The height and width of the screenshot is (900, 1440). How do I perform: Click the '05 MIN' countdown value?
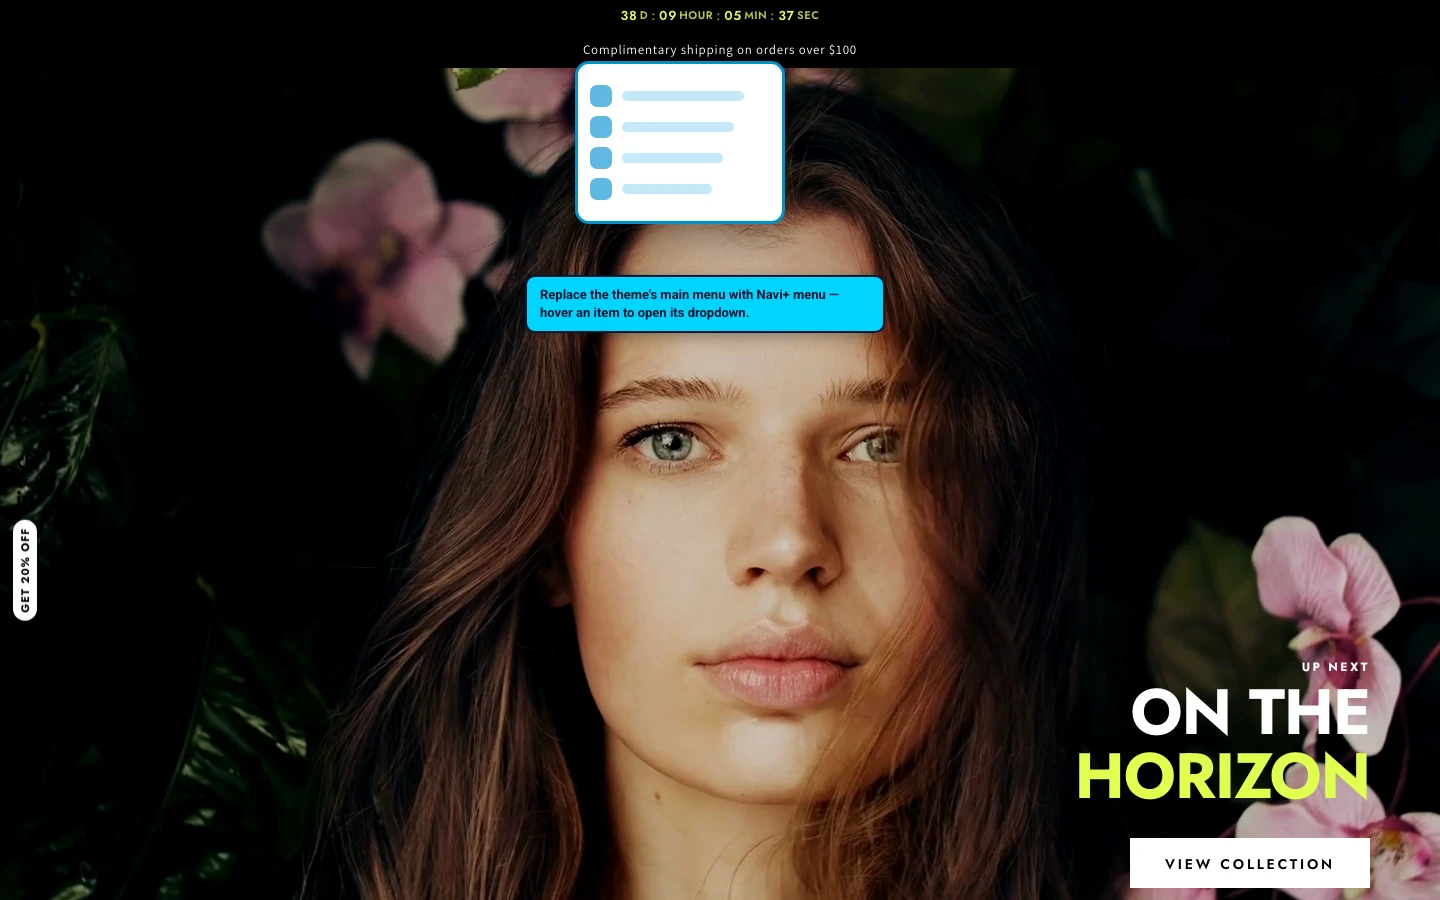745,15
